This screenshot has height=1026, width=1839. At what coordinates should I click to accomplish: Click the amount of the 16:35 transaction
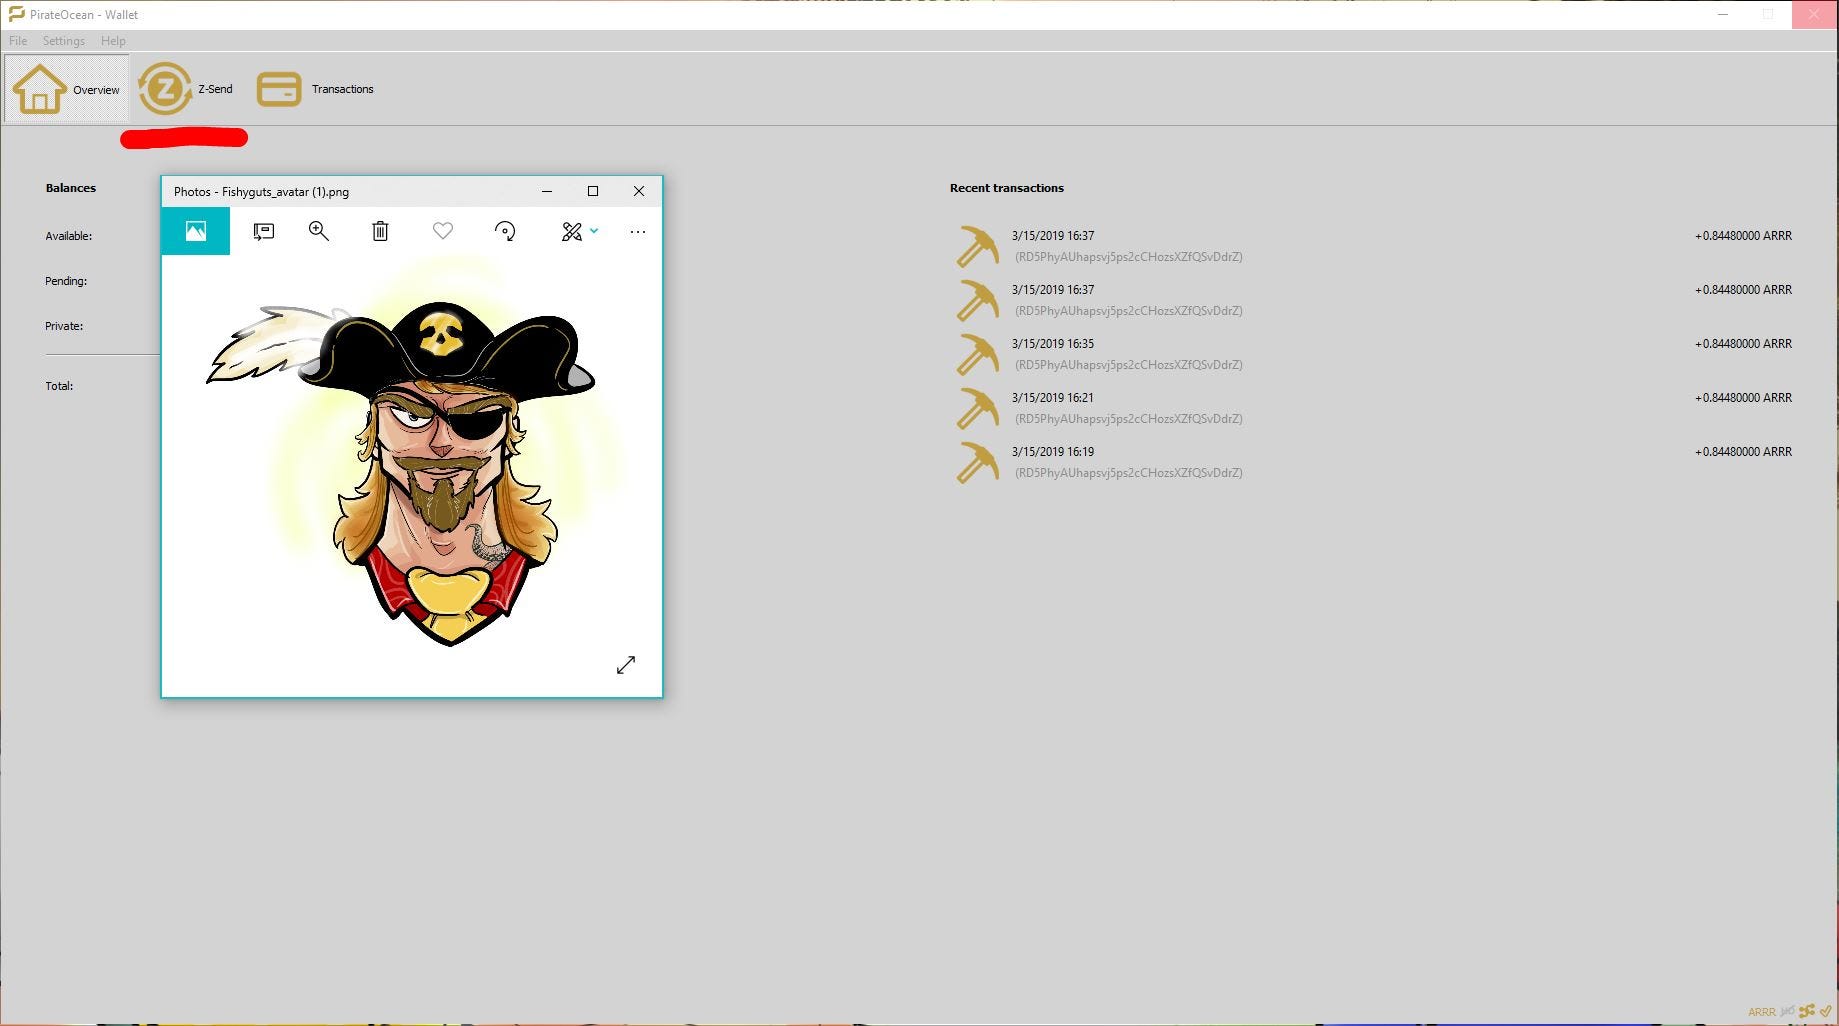pos(1743,344)
